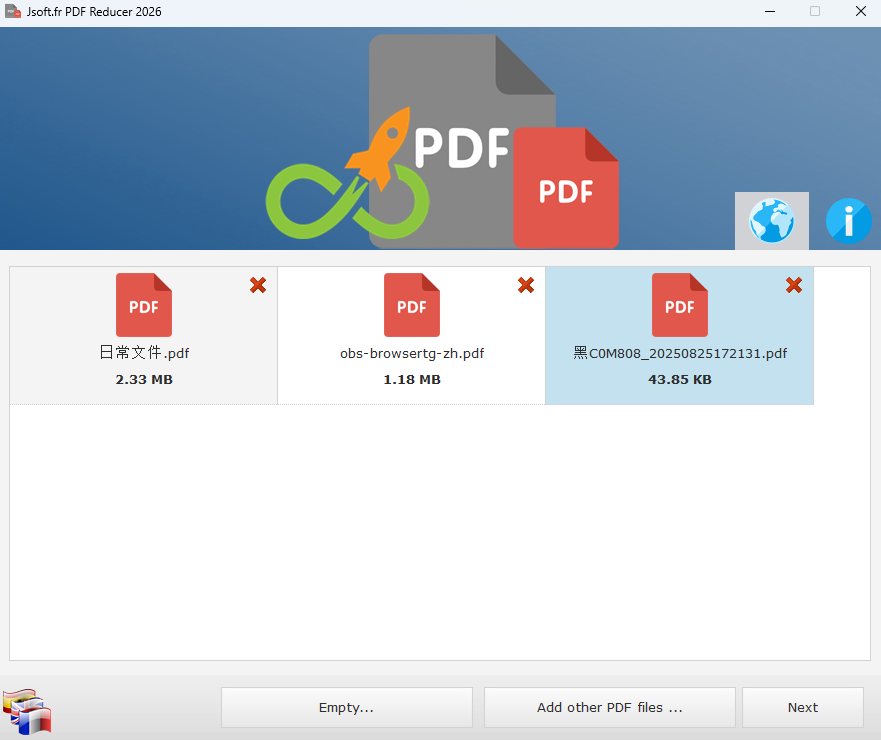Click the app icon in the title bar
881x740 pixels.
[13, 12]
